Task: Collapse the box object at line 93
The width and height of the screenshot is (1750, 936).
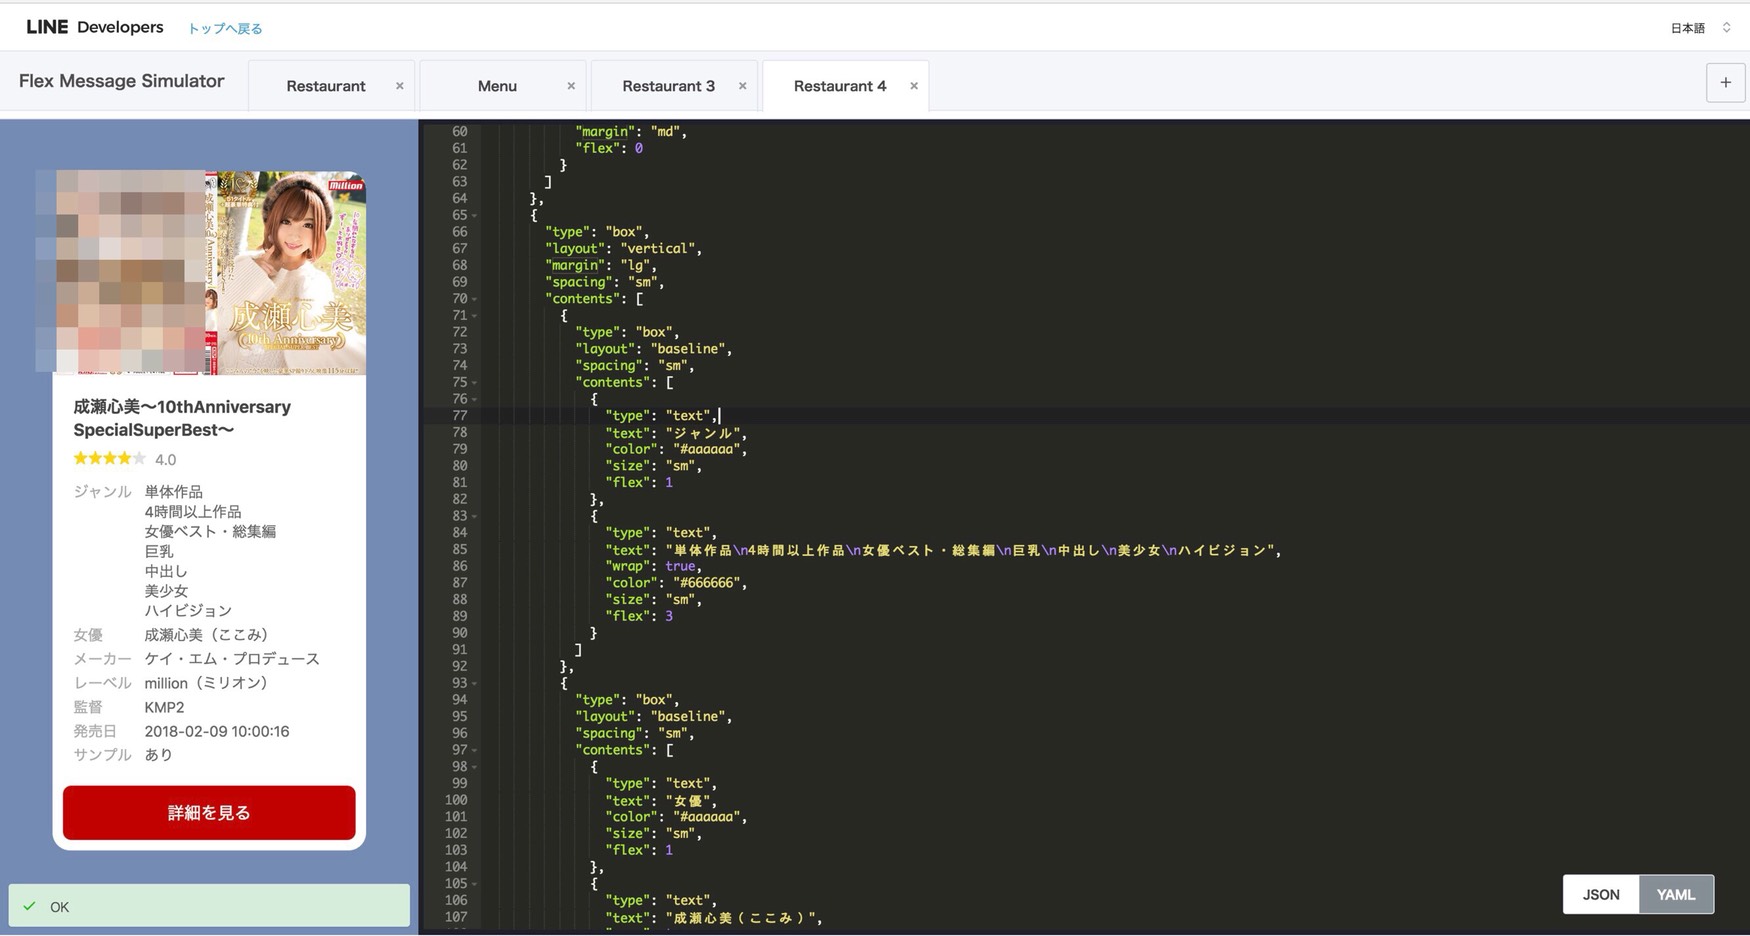Action: click(474, 683)
